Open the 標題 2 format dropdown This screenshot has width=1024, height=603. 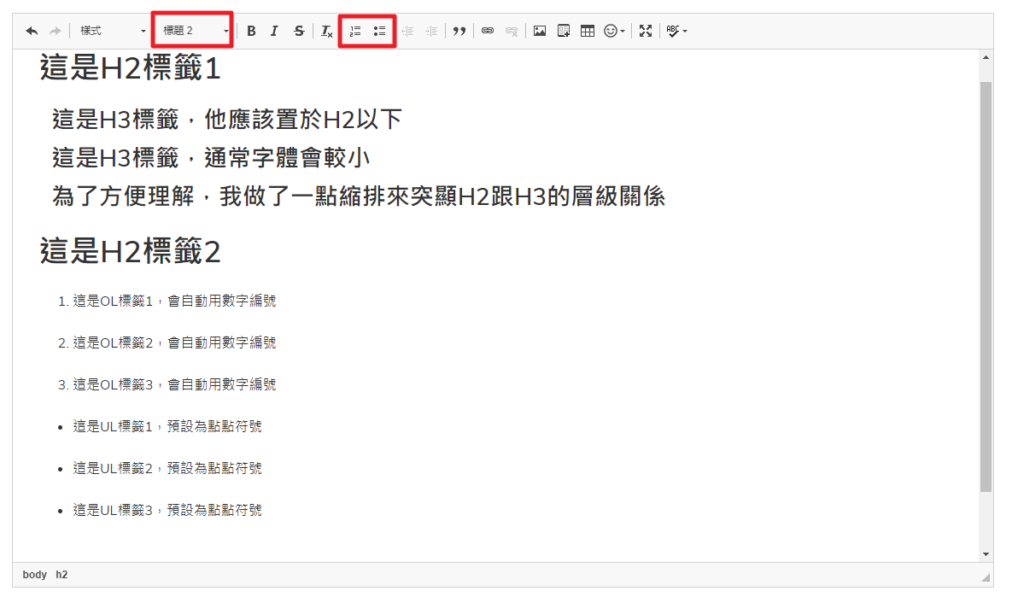point(195,31)
